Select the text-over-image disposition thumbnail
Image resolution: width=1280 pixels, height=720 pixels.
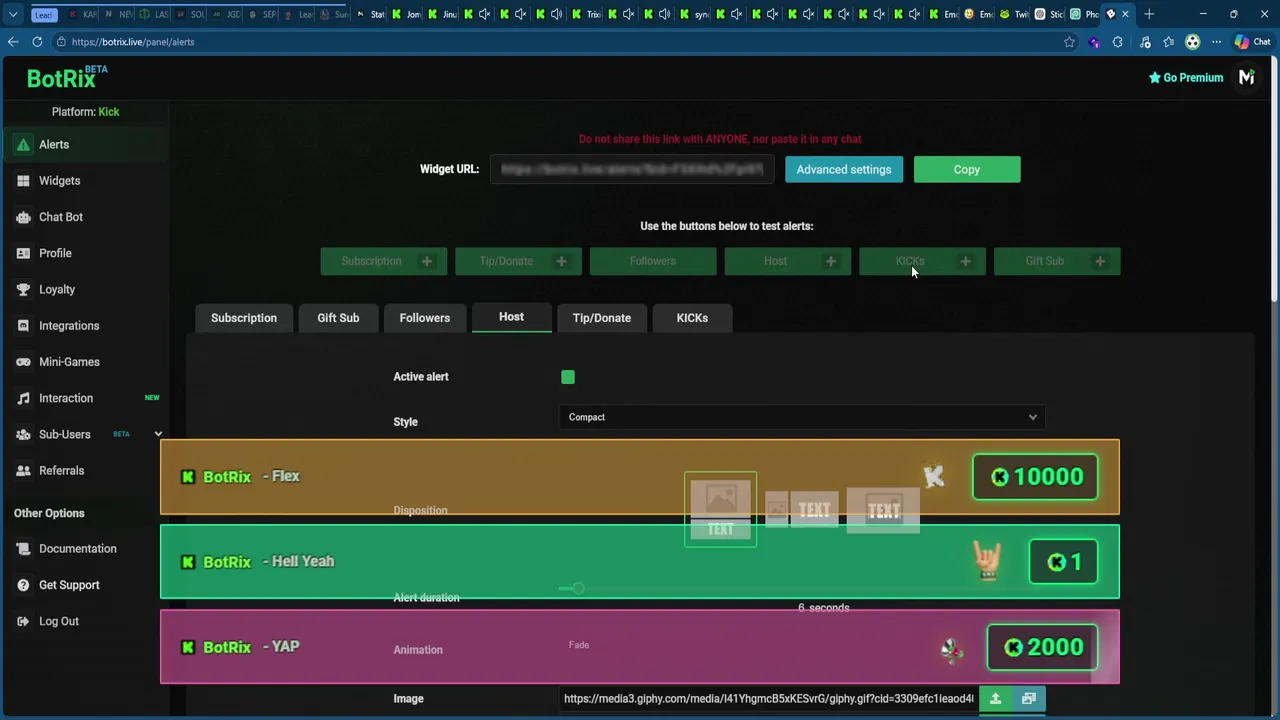[x=883, y=510]
